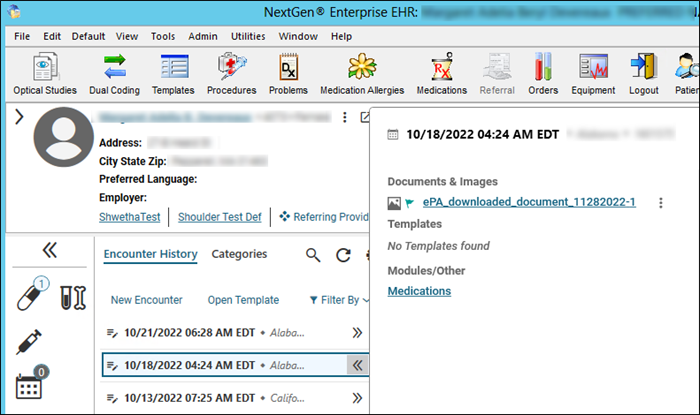Open options menu for ePA document

661,203
